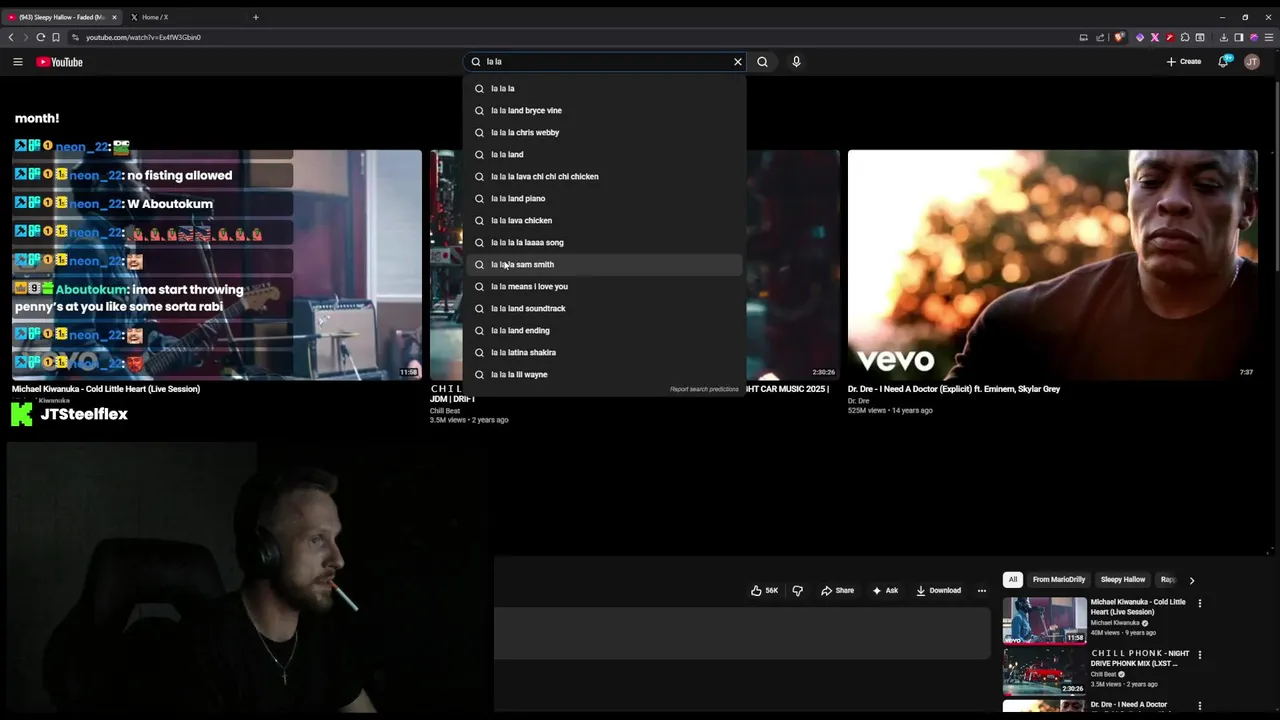Start voice search with microphone icon
The width and height of the screenshot is (1280, 720).
pyautogui.click(x=796, y=62)
